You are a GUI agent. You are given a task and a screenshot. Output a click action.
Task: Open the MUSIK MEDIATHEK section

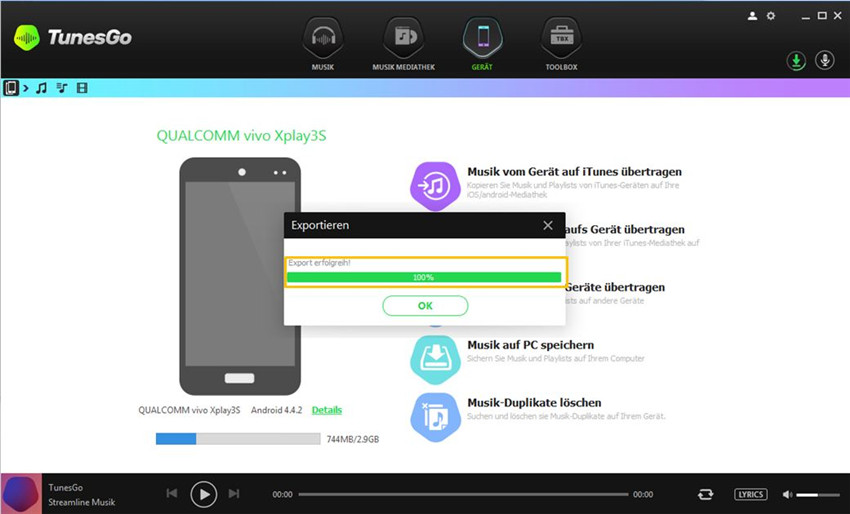coord(403,44)
